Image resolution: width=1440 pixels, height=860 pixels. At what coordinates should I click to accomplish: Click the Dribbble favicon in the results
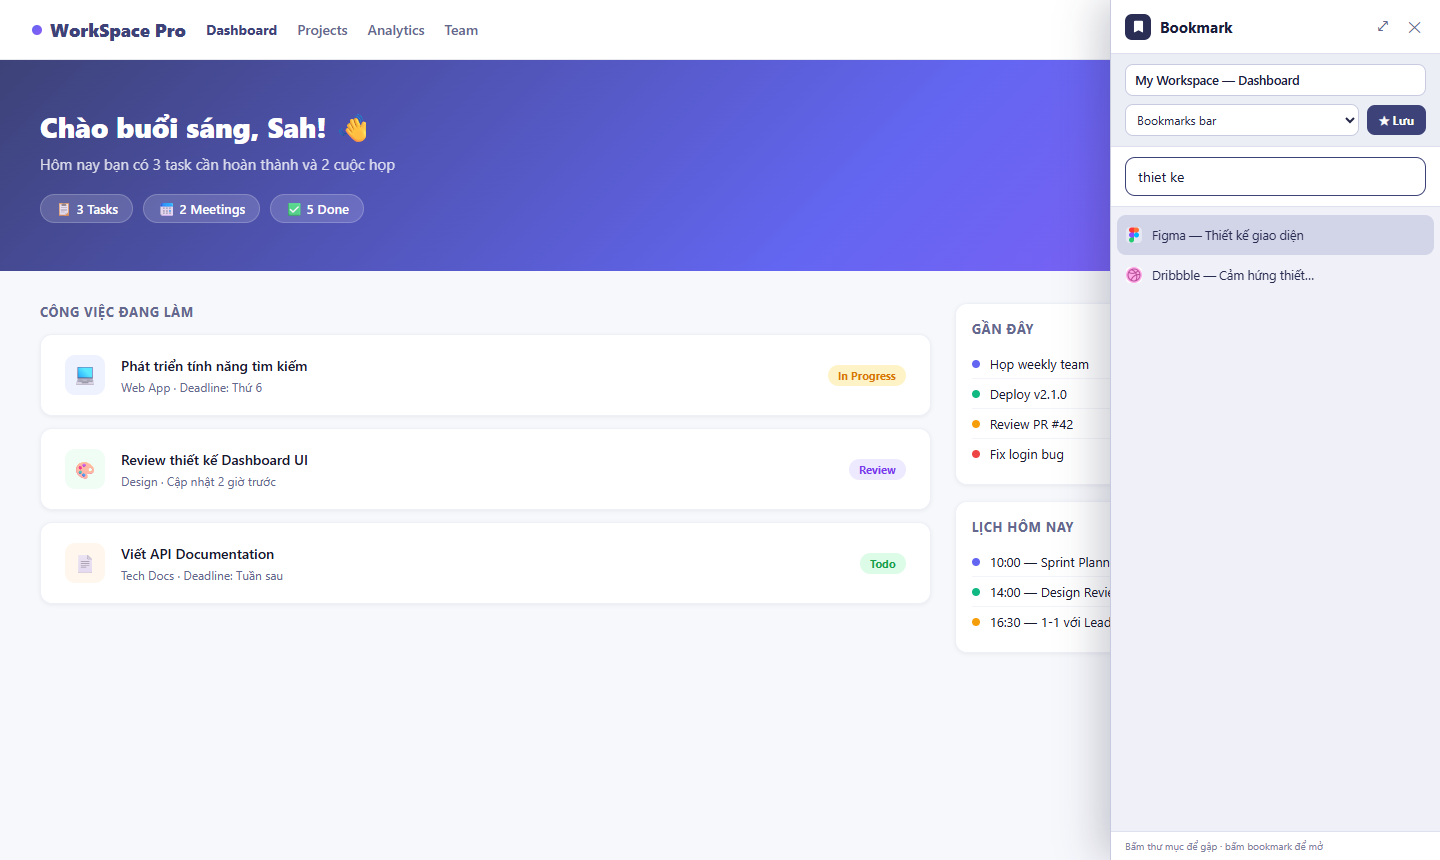click(1134, 275)
